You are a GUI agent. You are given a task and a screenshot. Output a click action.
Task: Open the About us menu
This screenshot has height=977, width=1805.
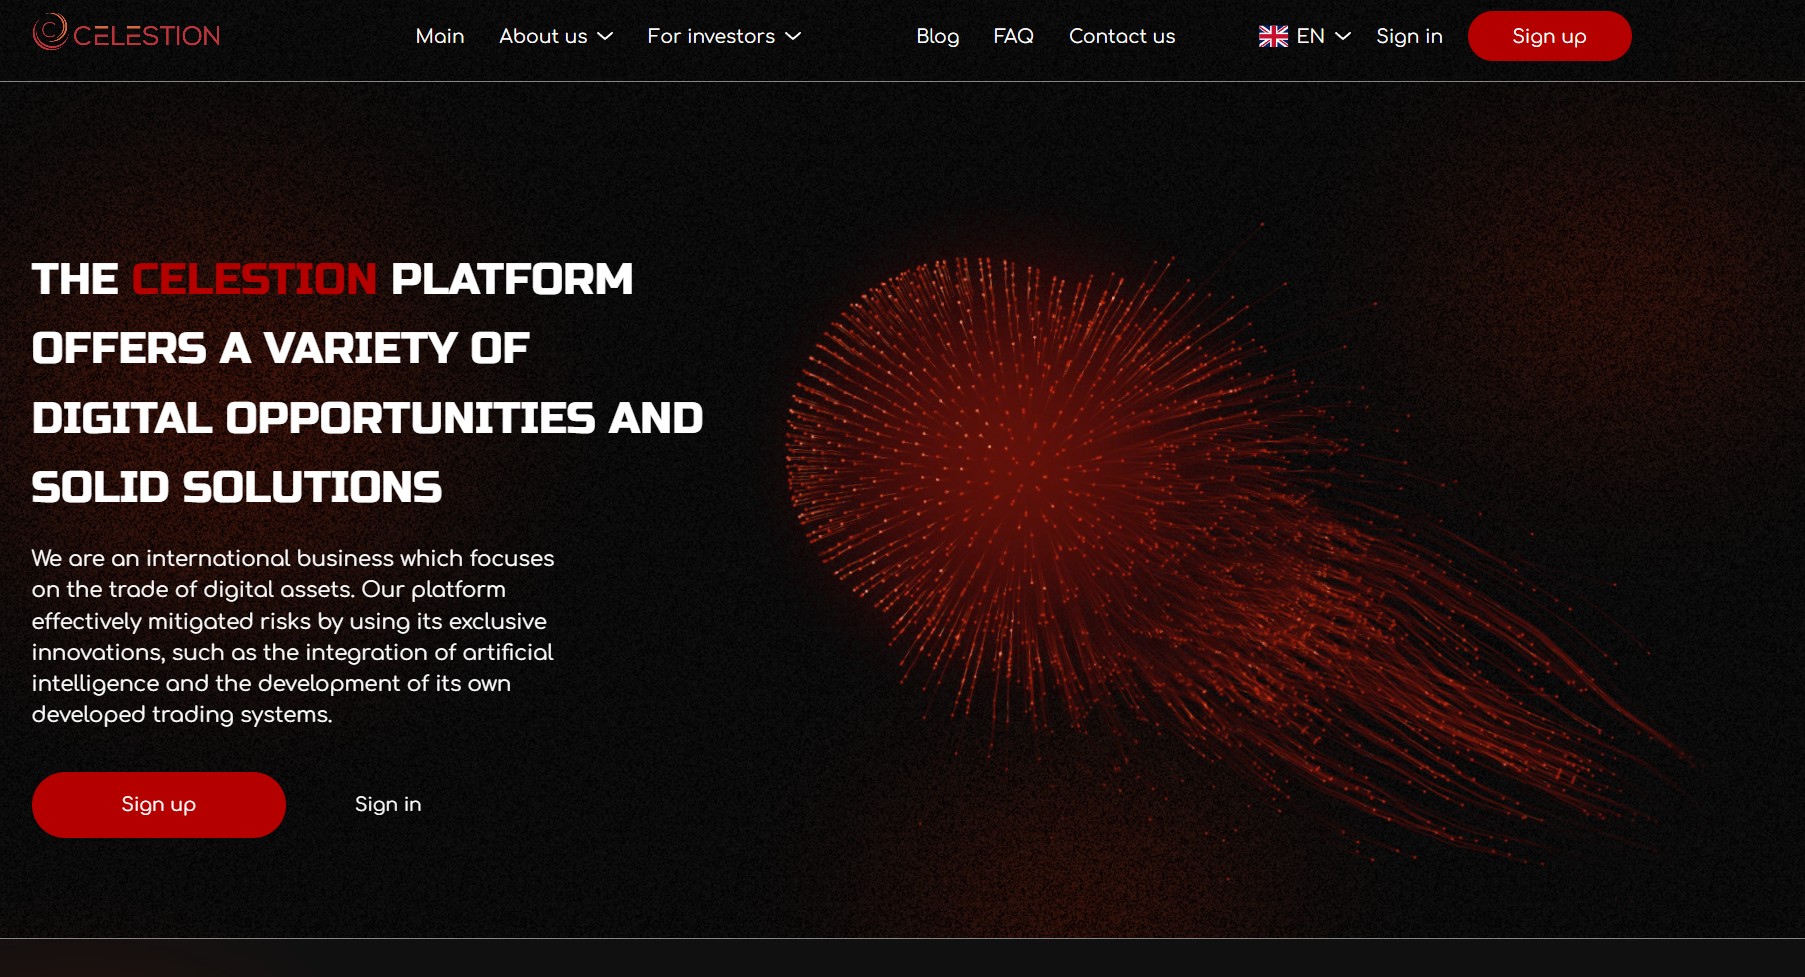pyautogui.click(x=543, y=37)
